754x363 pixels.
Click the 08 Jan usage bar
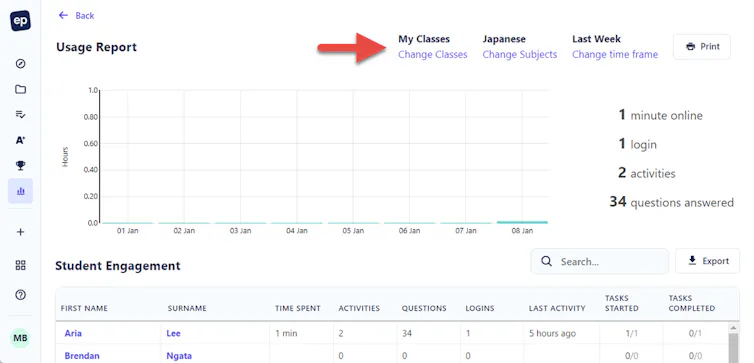522,222
